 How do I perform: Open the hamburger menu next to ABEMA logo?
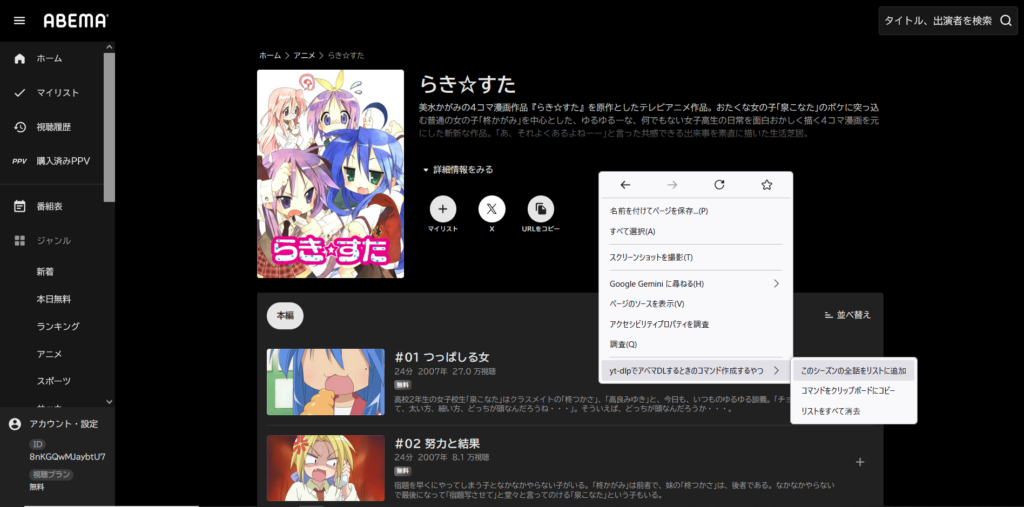point(19,21)
